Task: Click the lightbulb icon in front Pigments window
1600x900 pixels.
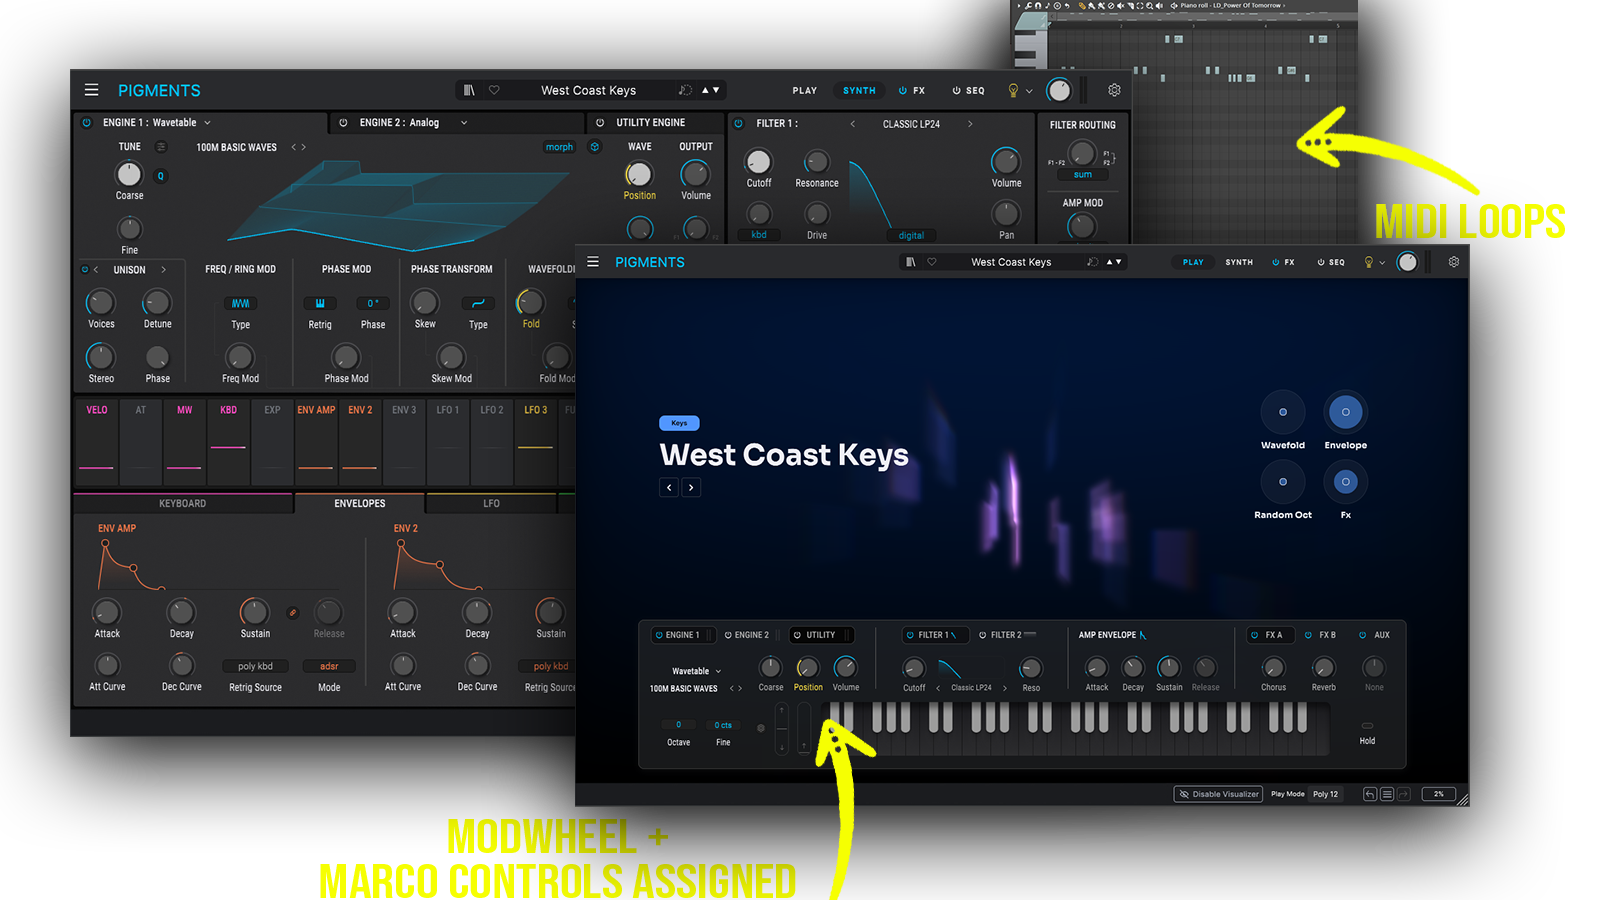Action: click(1369, 262)
